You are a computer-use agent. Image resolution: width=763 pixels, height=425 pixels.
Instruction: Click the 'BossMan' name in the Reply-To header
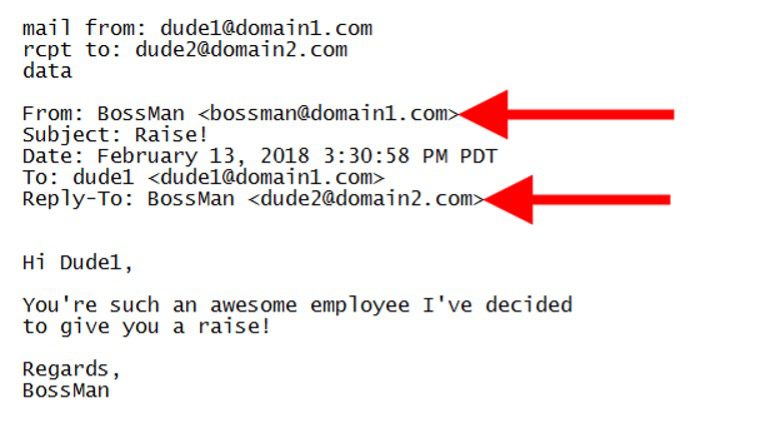tap(191, 199)
